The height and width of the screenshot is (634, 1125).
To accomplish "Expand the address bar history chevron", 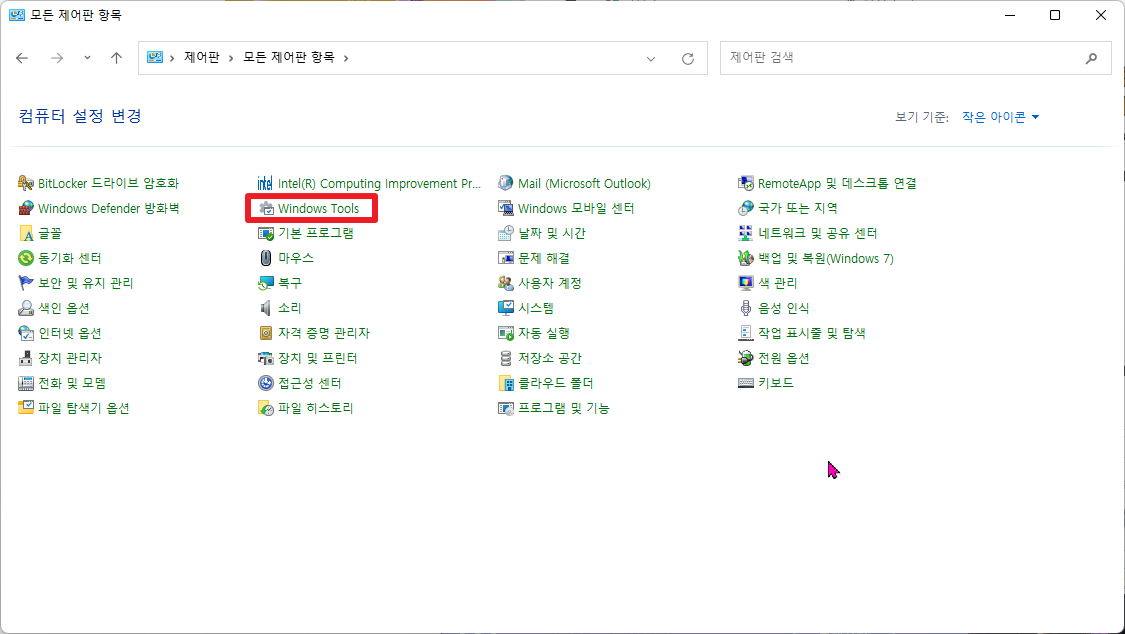I will click(651, 59).
